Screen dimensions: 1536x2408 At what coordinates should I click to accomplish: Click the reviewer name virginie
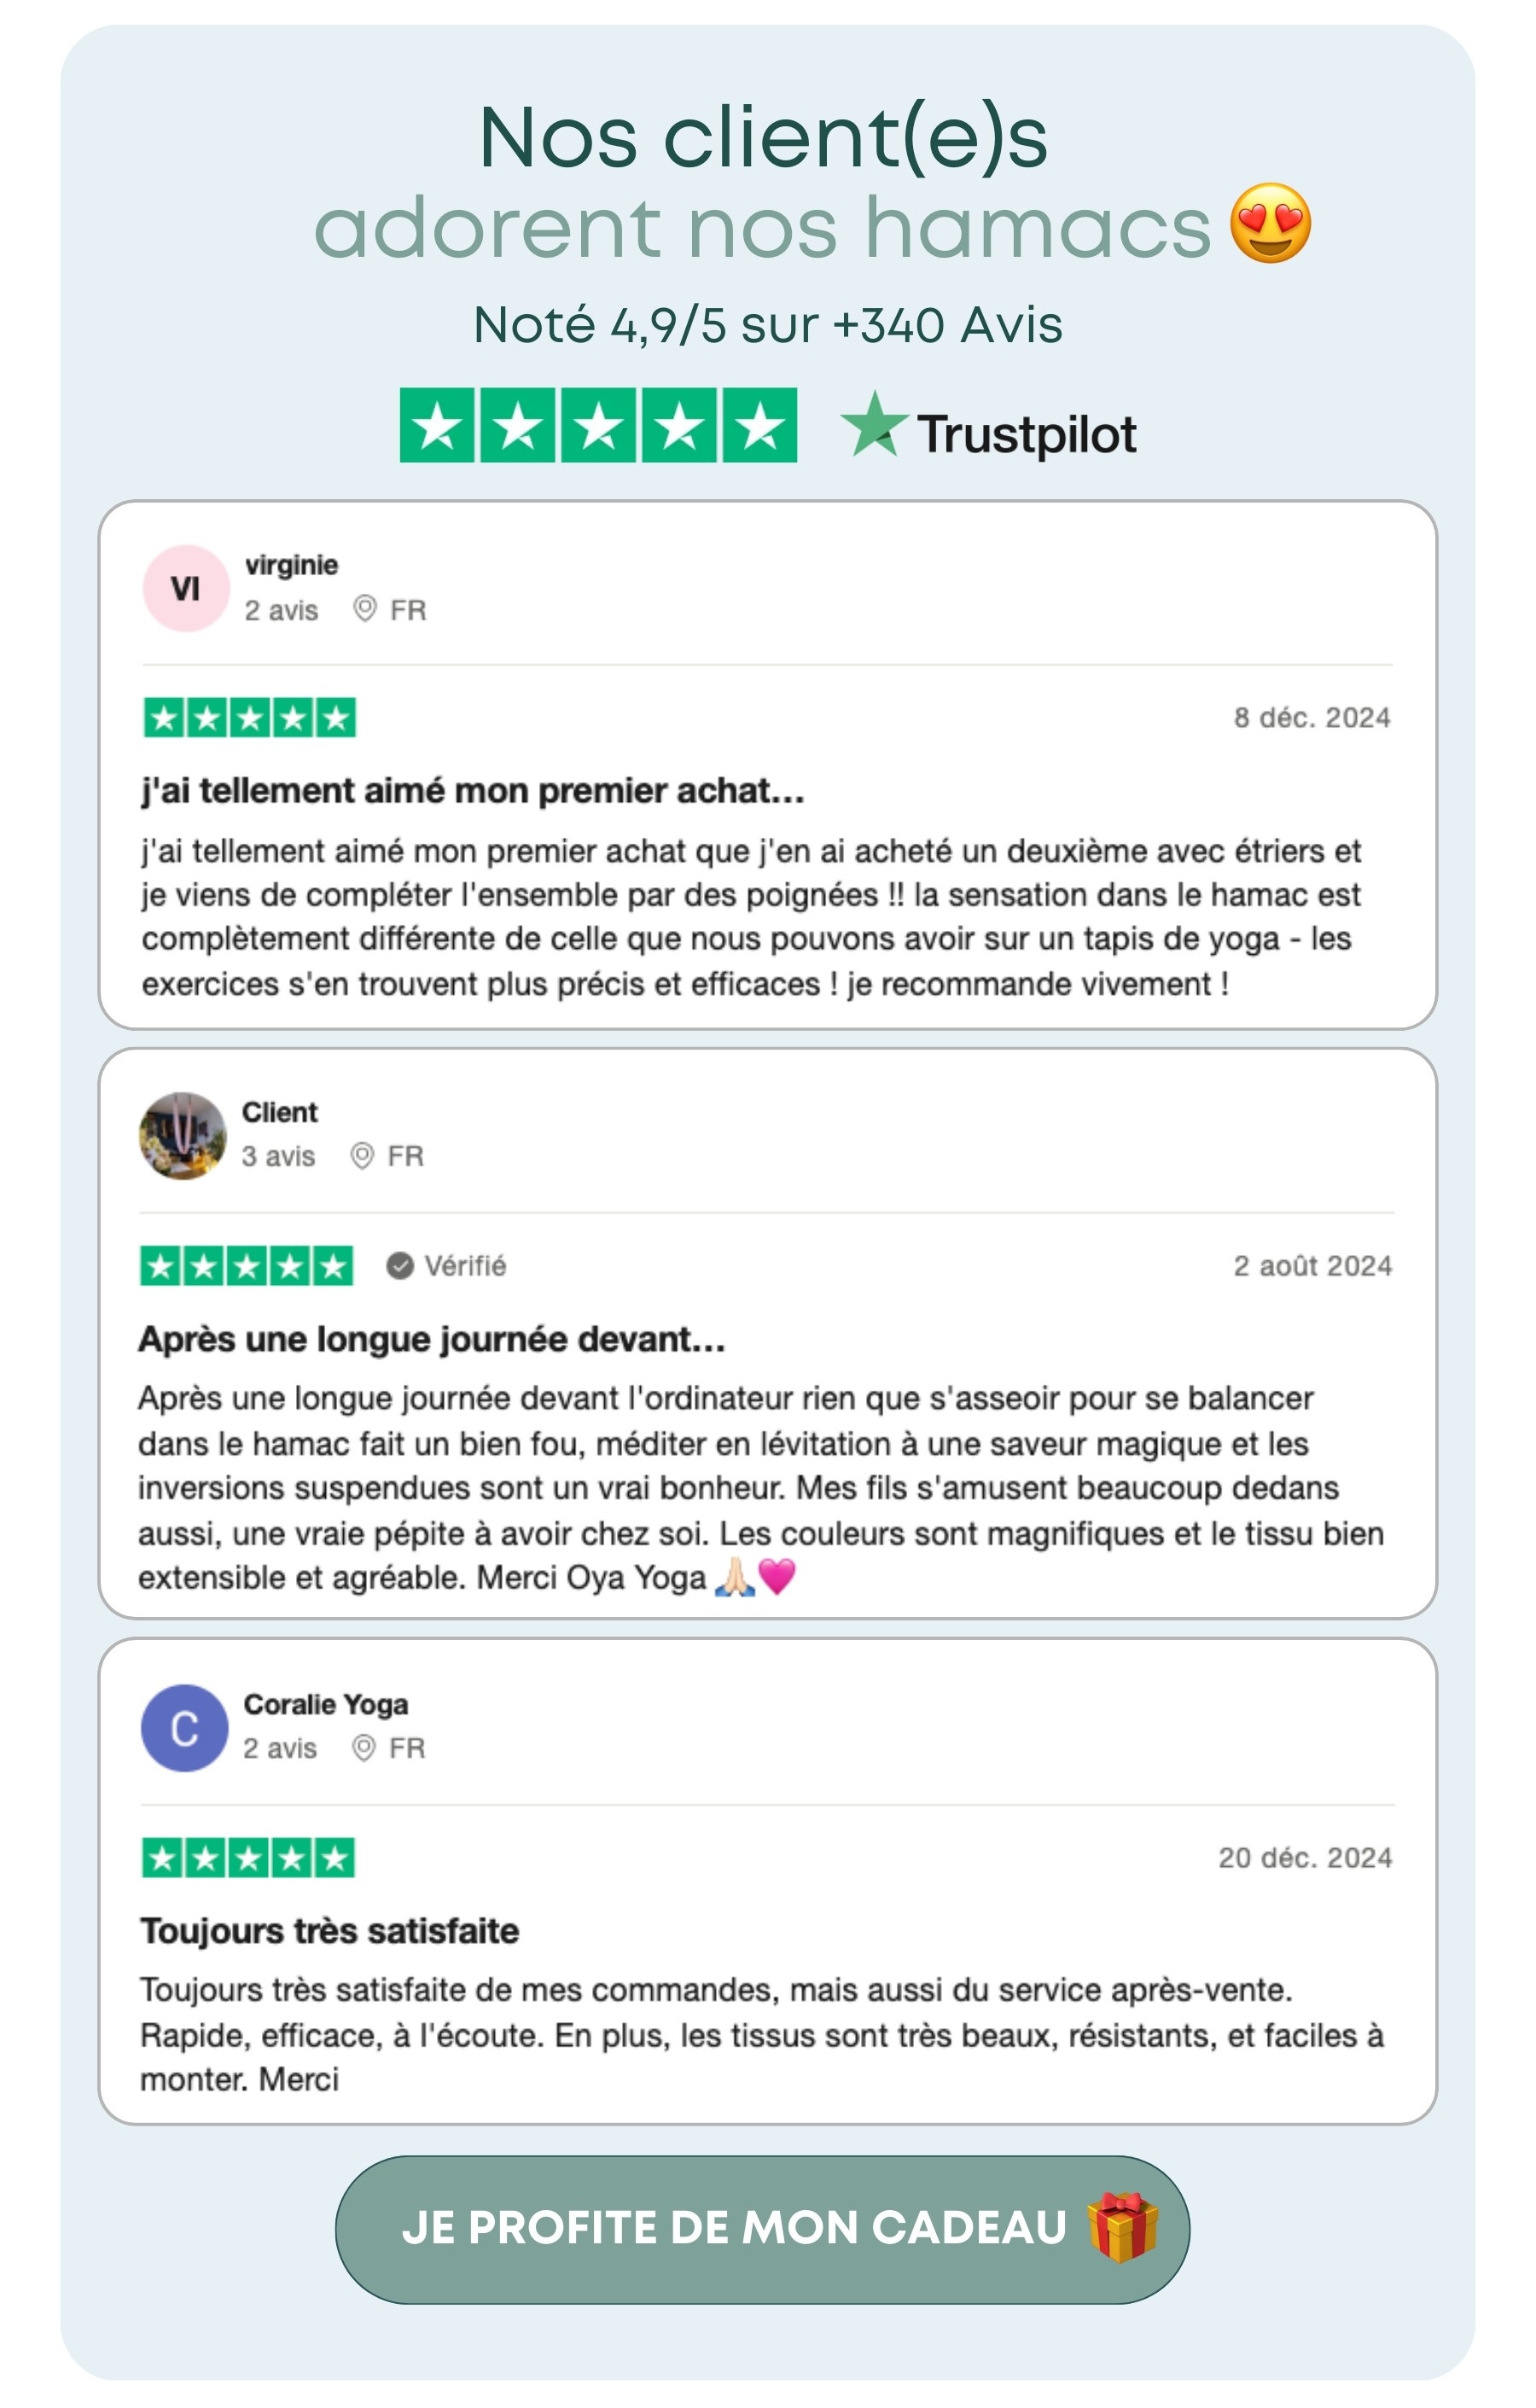tap(291, 565)
